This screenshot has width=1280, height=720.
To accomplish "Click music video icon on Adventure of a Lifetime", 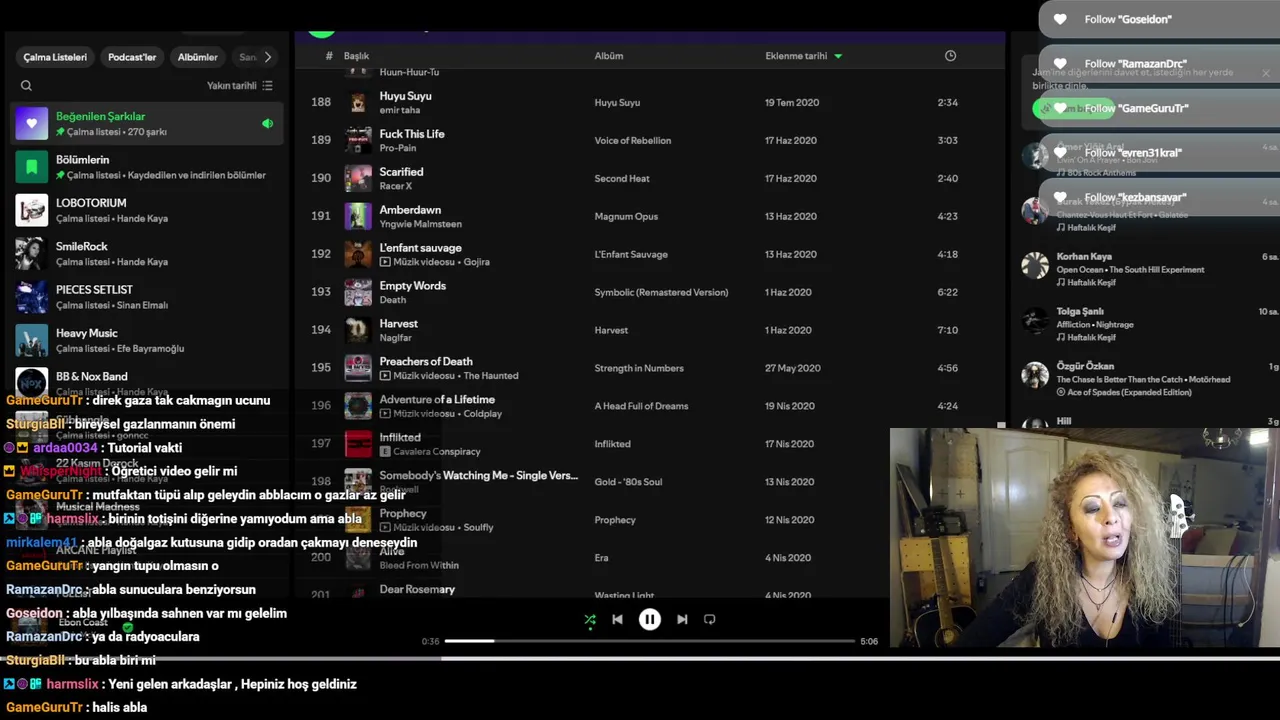I will (385, 414).
